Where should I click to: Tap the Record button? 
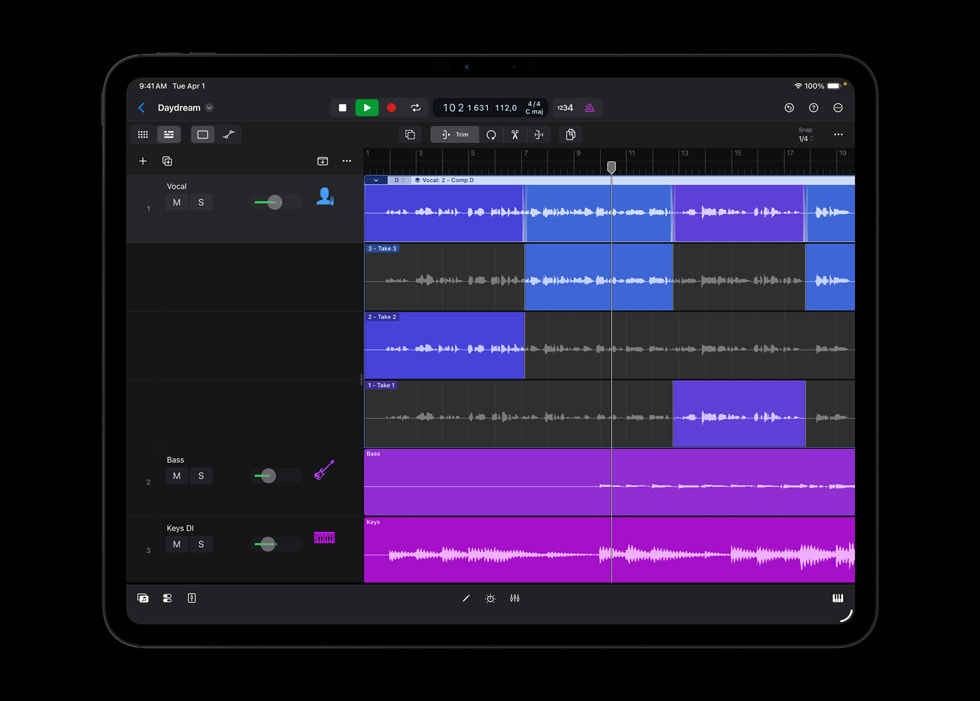pyautogui.click(x=391, y=107)
